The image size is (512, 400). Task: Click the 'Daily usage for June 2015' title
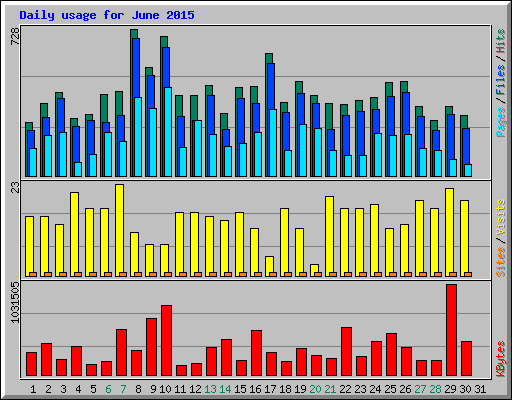107,15
